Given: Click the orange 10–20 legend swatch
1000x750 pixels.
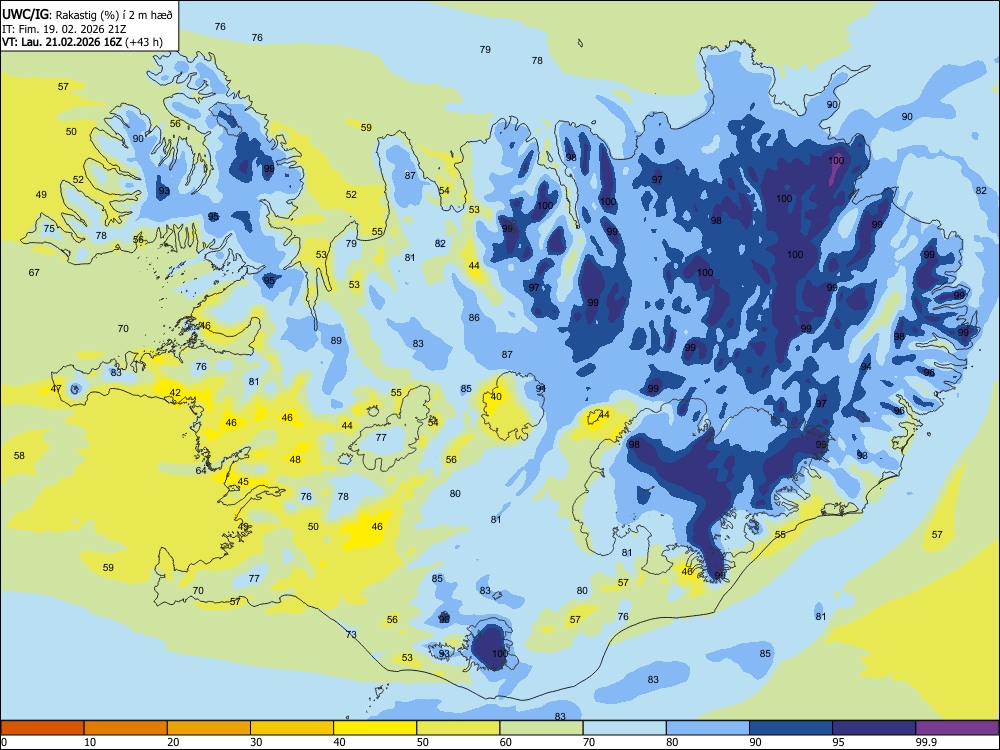Looking at the screenshot, I should point(126,728).
